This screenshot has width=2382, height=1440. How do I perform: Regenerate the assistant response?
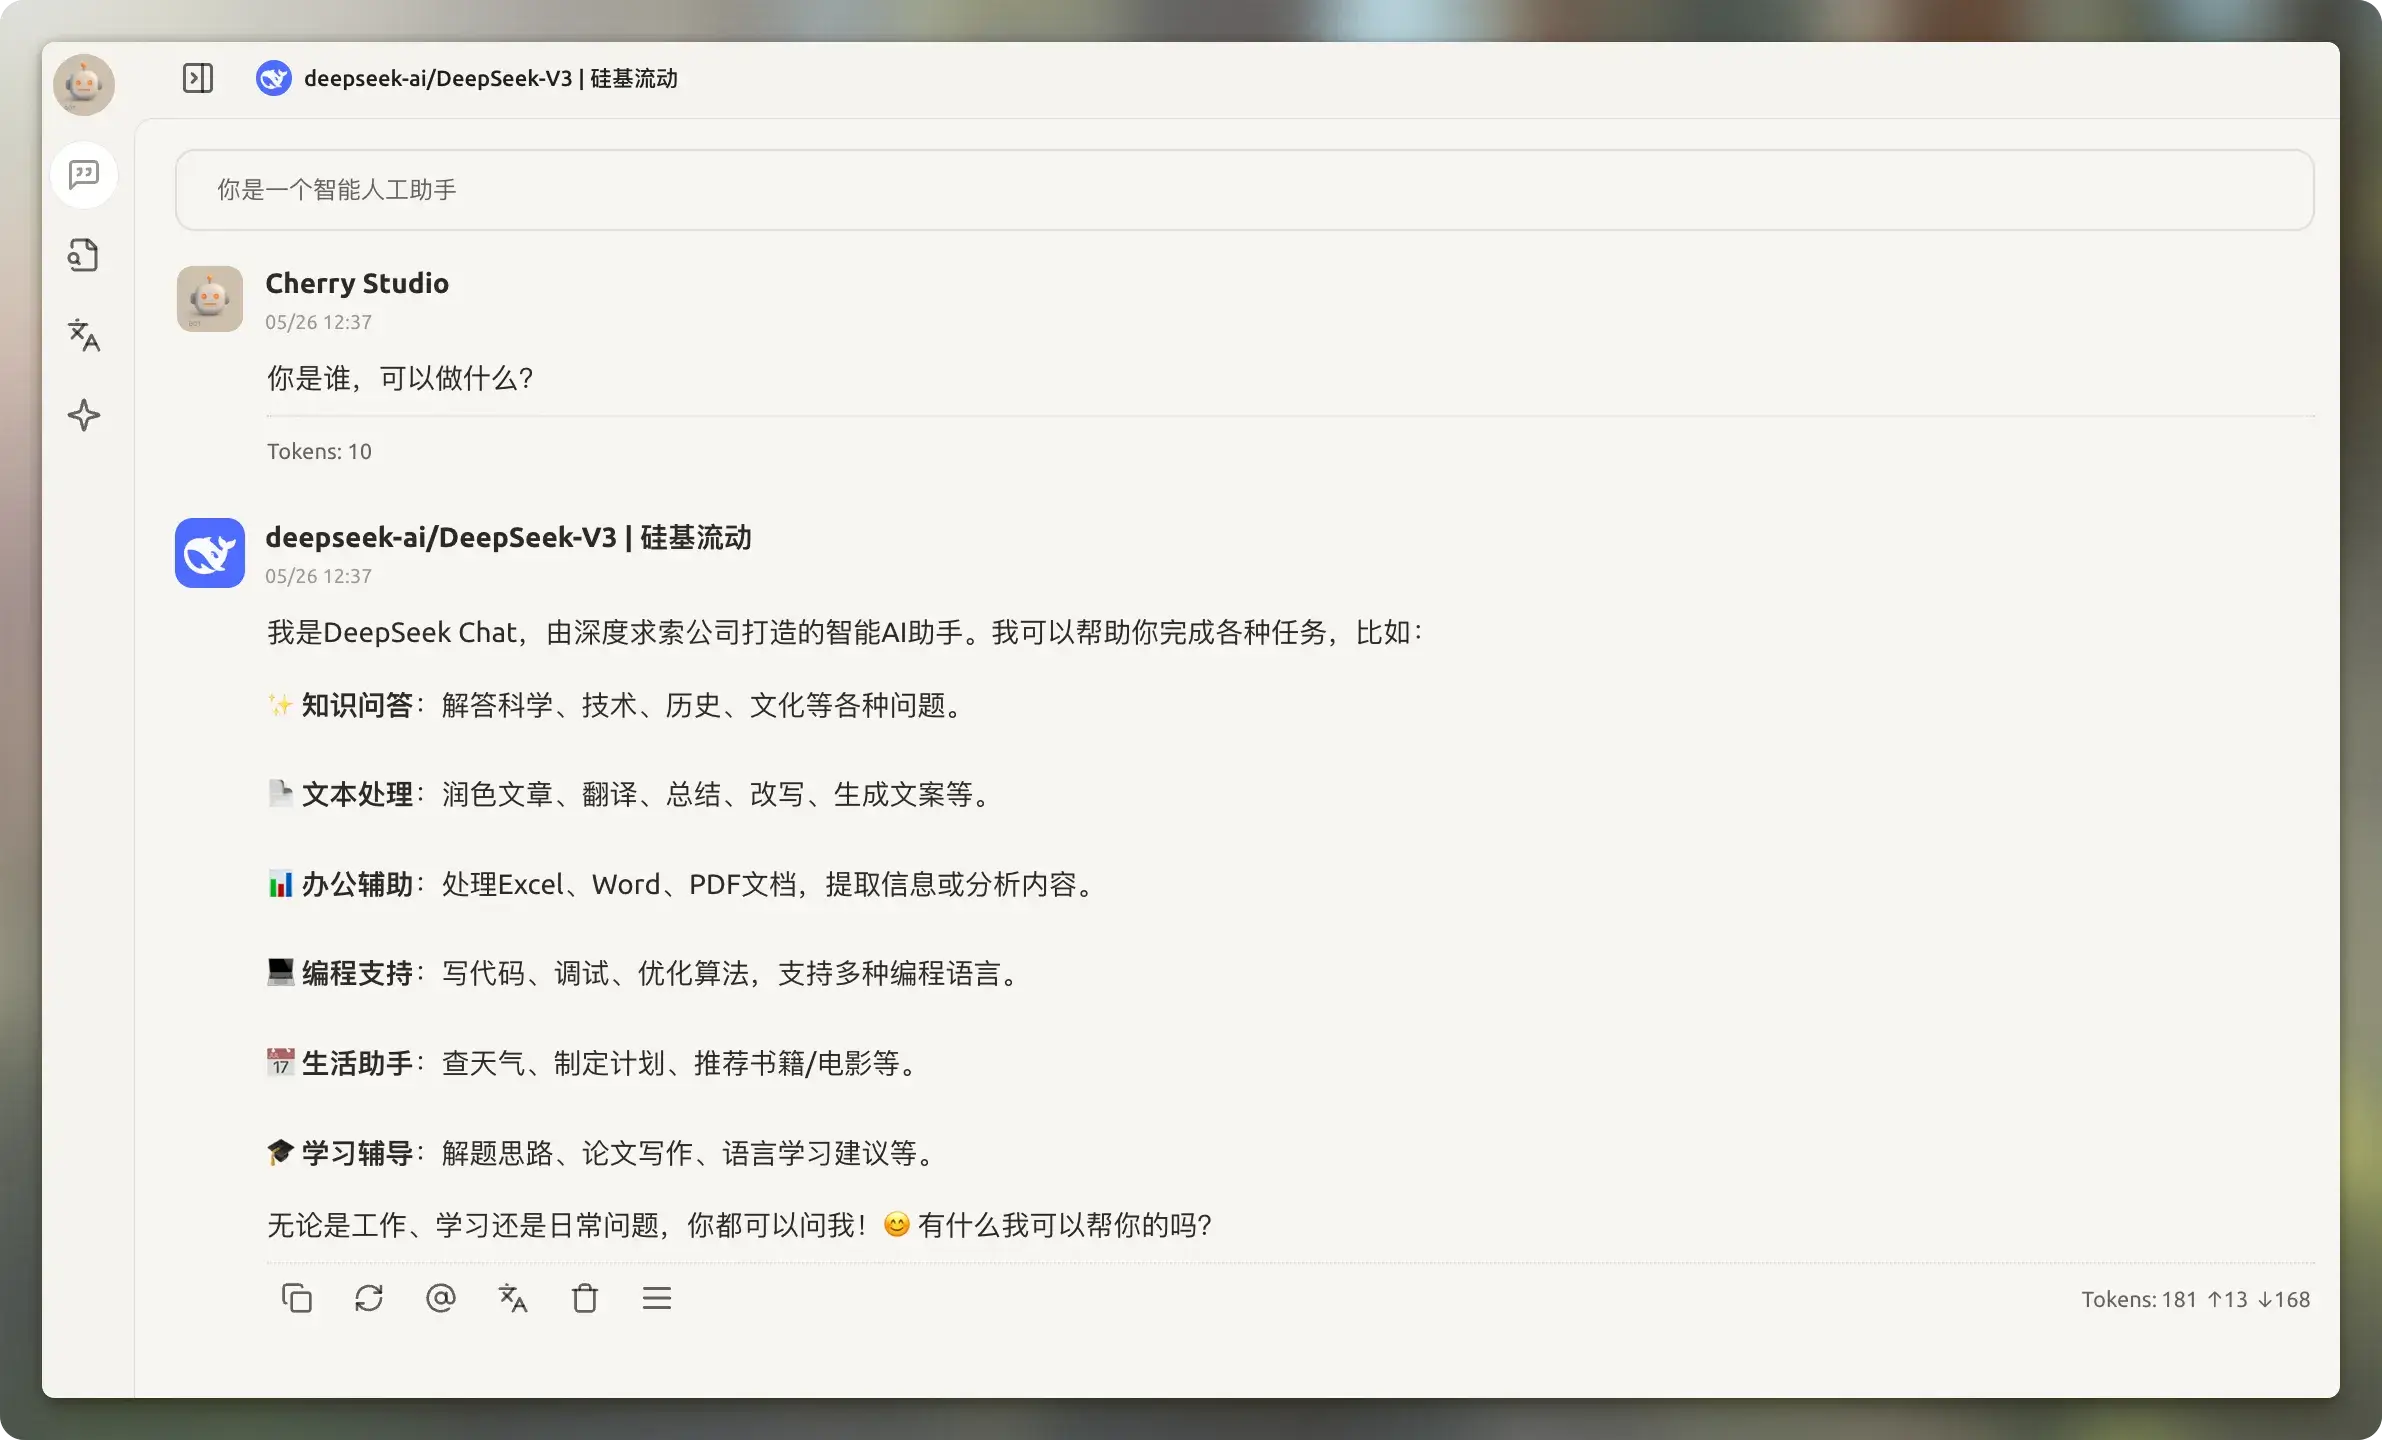coord(369,1298)
